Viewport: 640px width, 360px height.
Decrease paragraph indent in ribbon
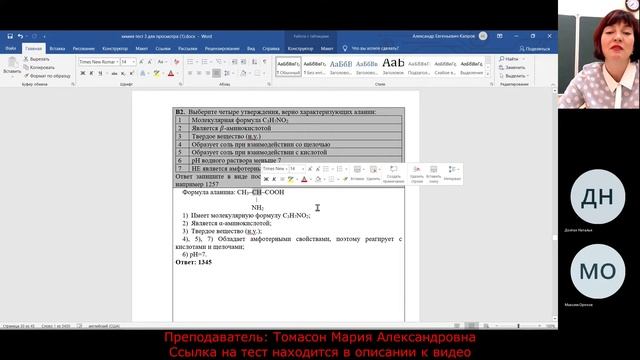234,62
